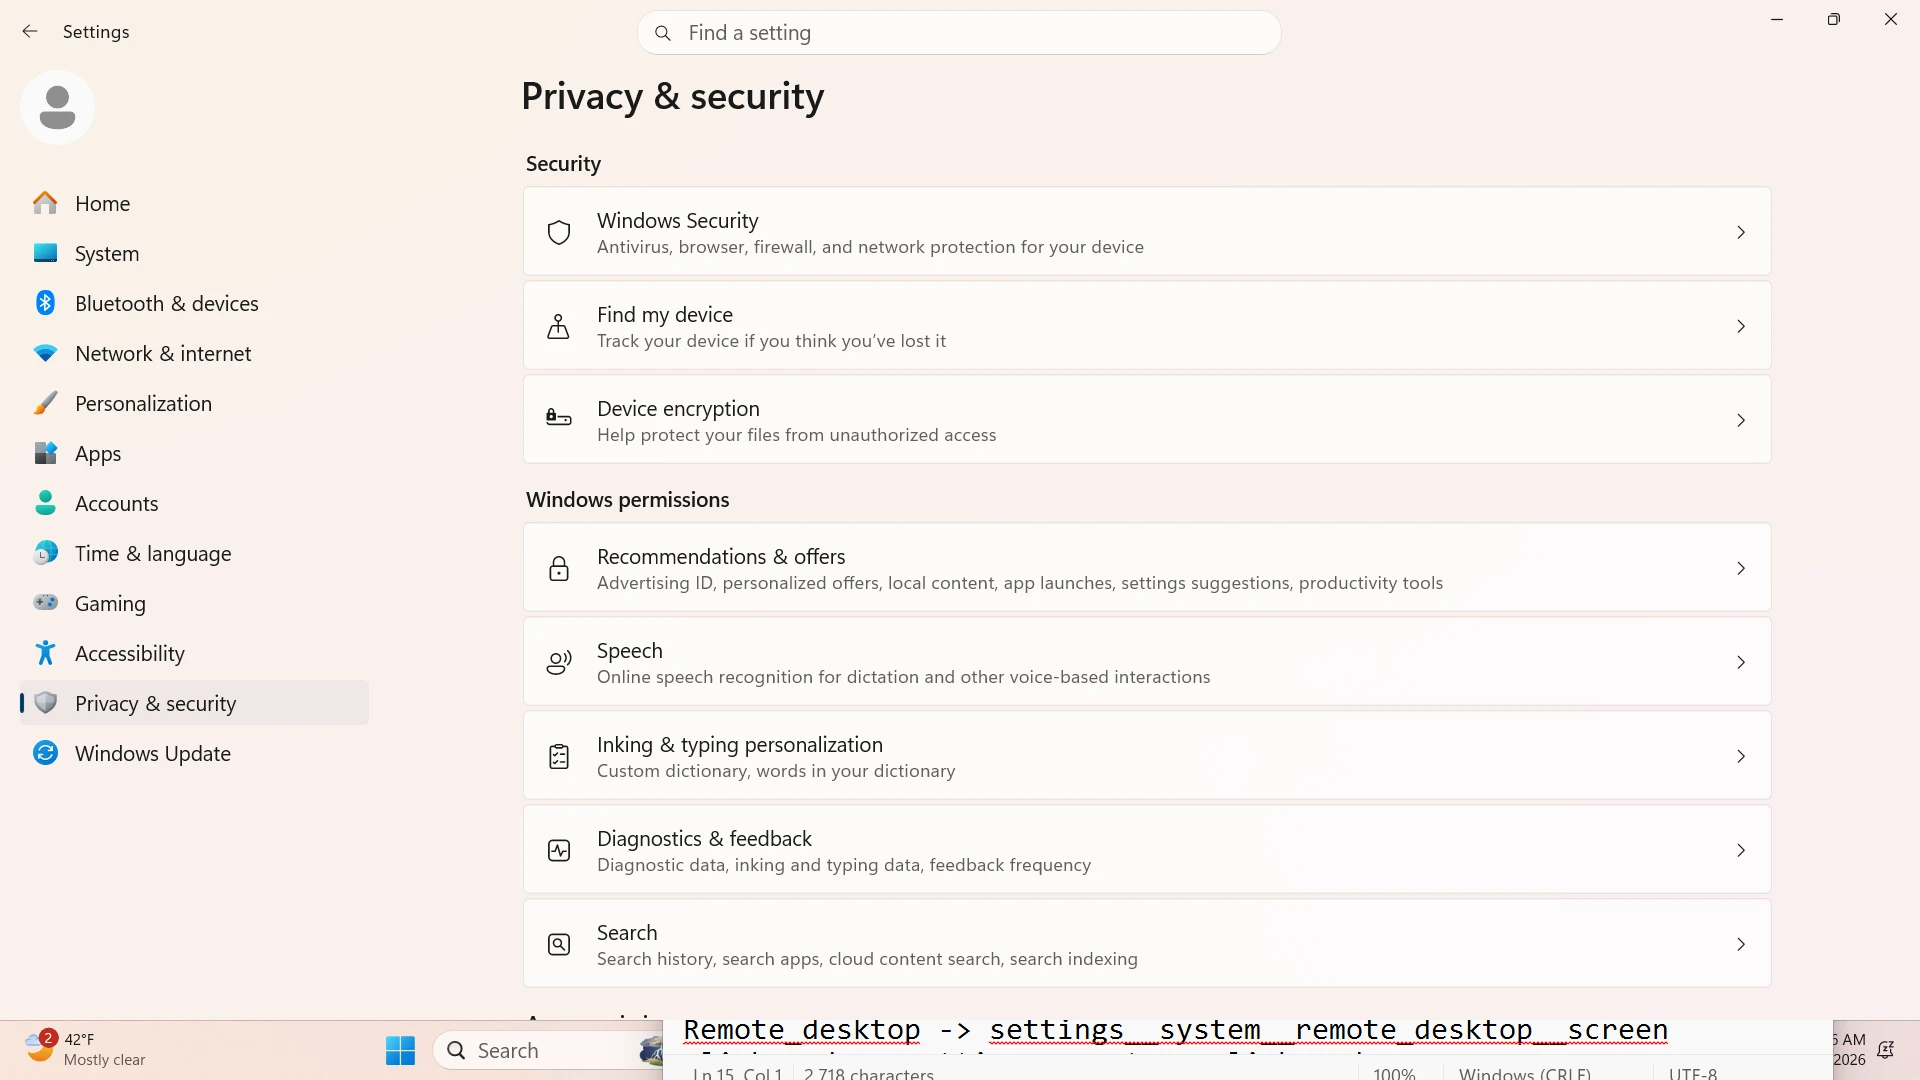Click the taskbar Search box

tap(548, 1050)
